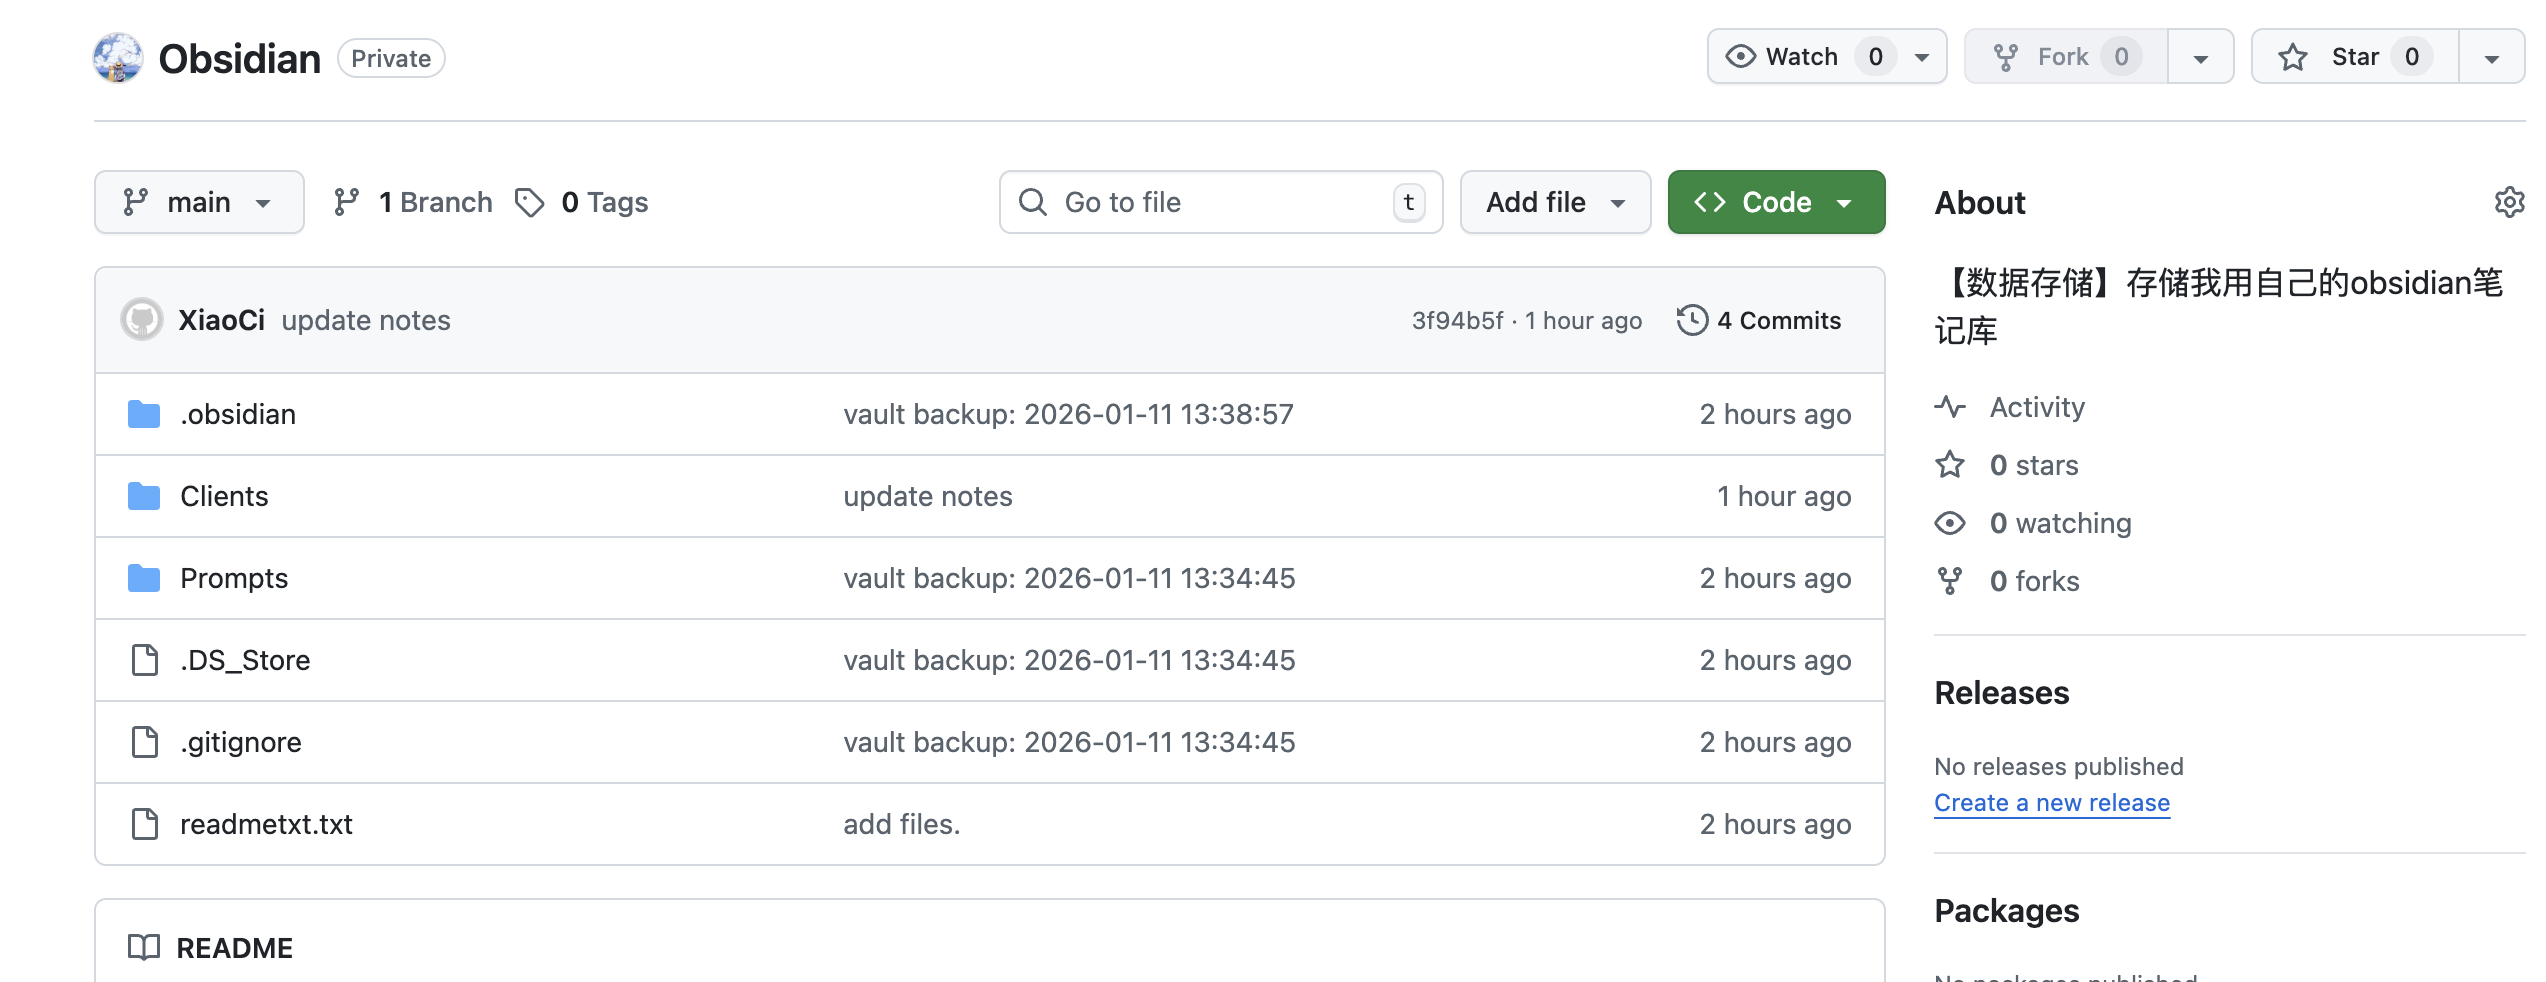
Task: Focus the Go to file search field
Action: click(1221, 202)
